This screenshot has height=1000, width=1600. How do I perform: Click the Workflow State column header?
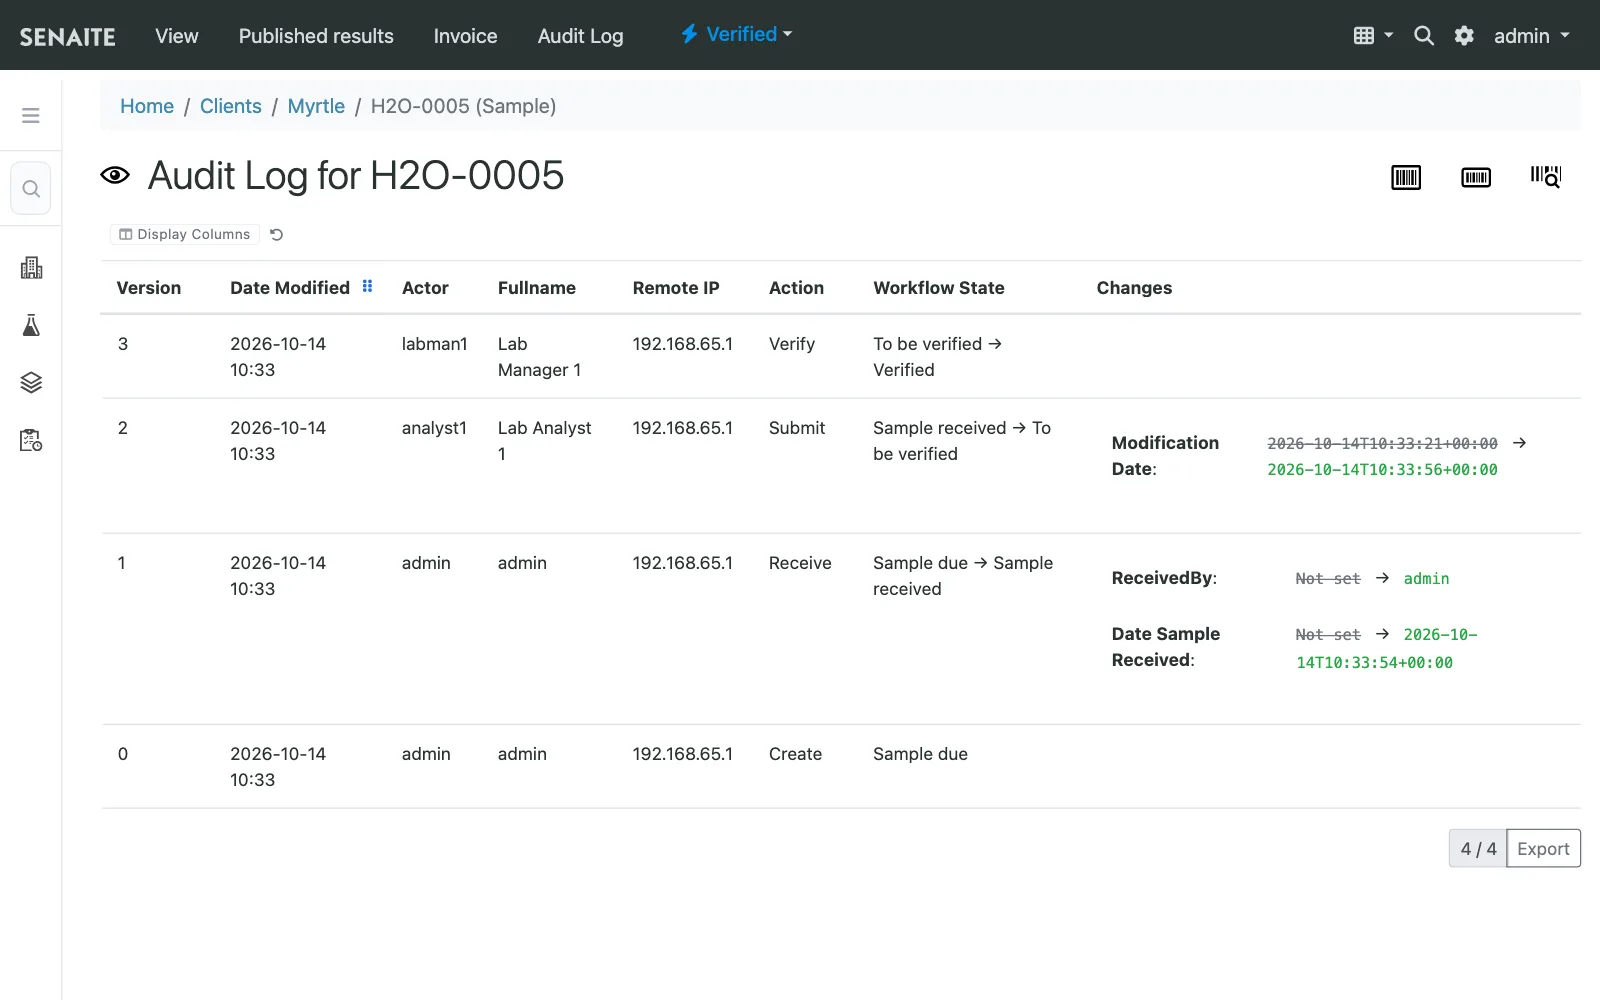pos(939,288)
